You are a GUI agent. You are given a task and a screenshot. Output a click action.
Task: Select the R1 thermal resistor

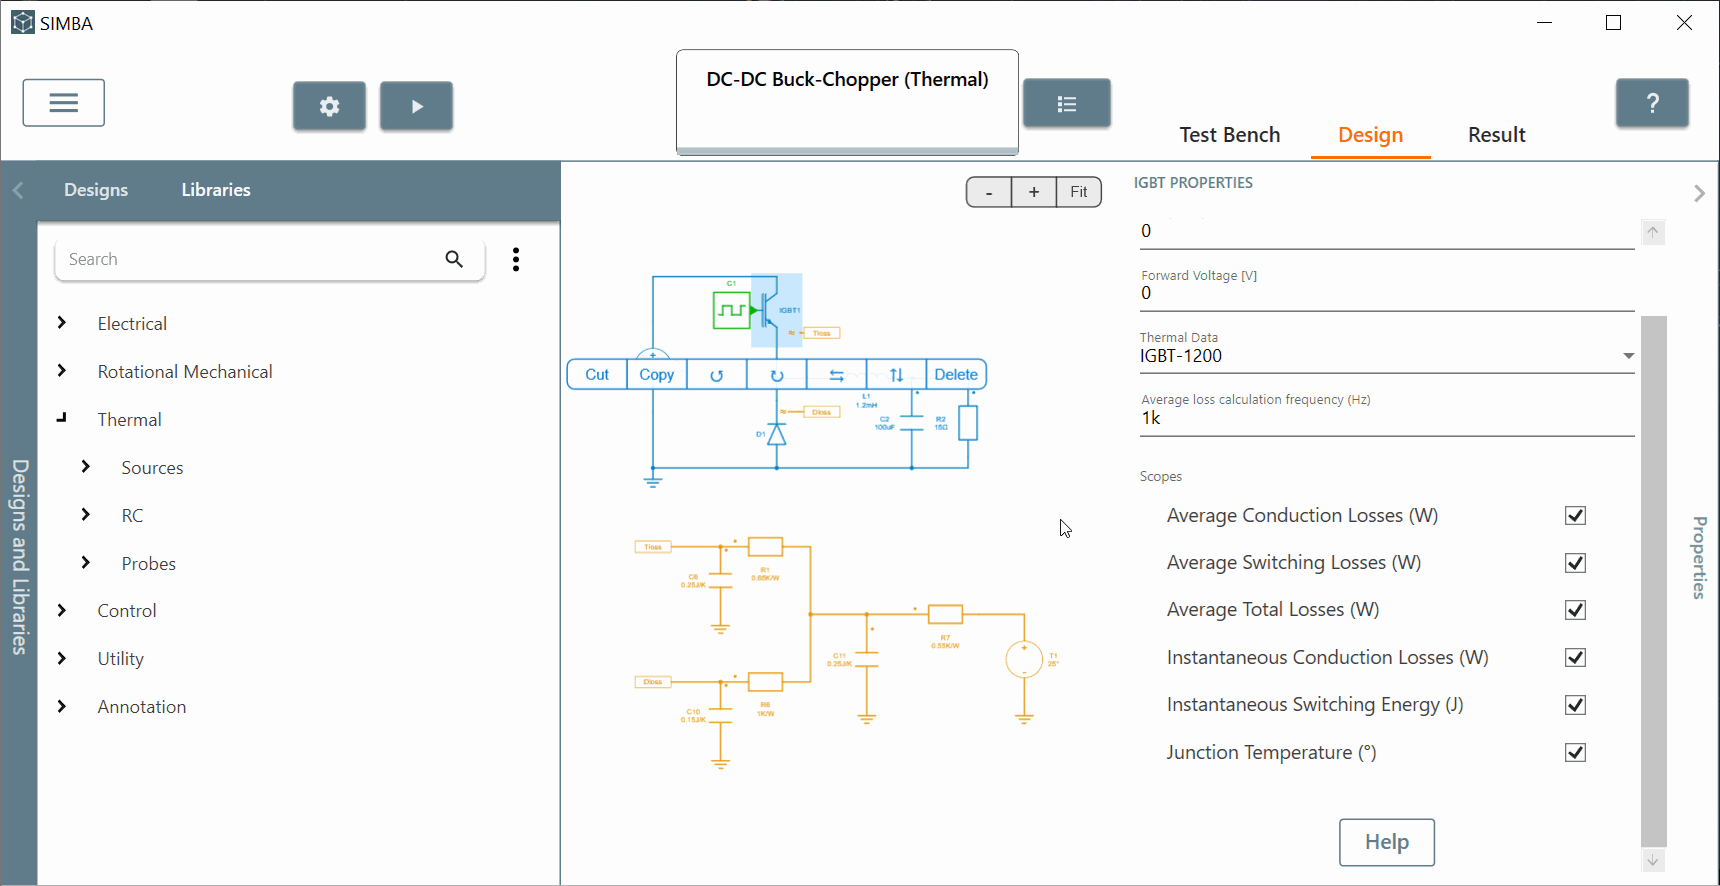pos(766,547)
